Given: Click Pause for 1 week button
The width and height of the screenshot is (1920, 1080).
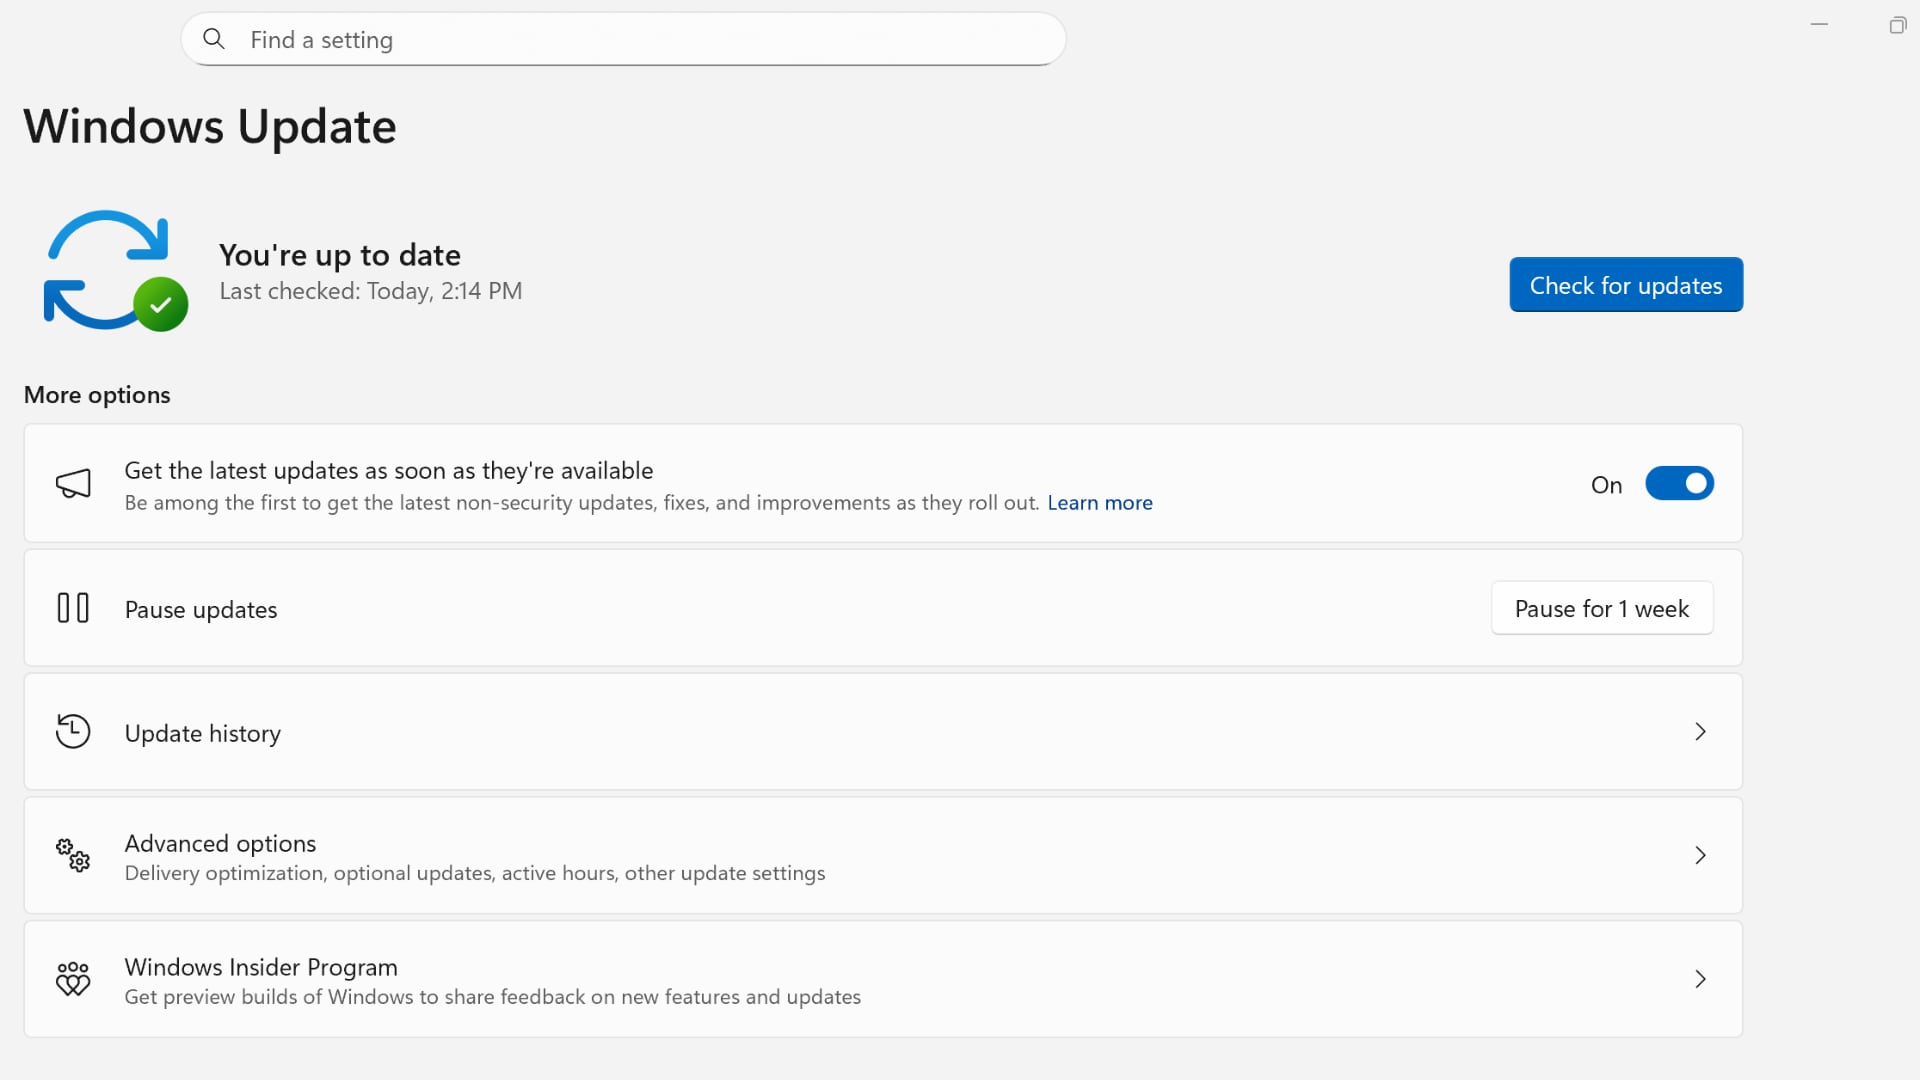Looking at the screenshot, I should pos(1602,609).
